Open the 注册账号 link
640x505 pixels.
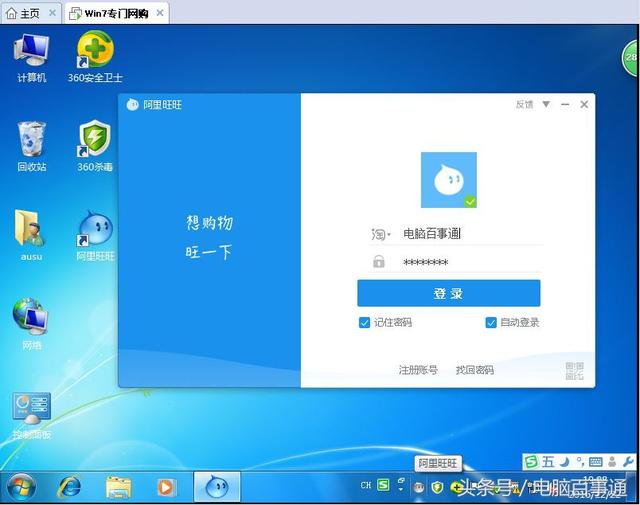418,370
